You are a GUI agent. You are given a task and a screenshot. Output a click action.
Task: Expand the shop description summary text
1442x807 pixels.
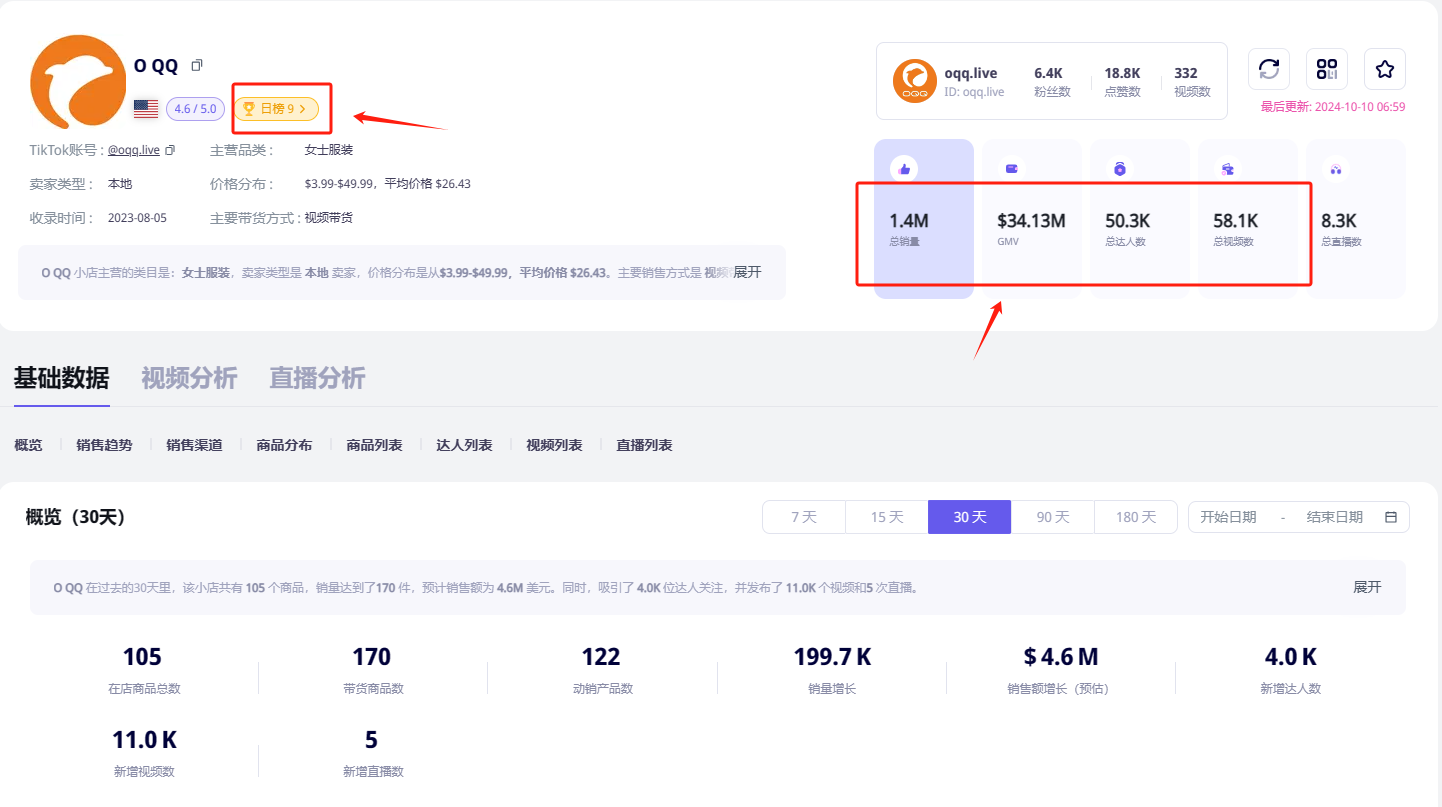[x=747, y=272]
